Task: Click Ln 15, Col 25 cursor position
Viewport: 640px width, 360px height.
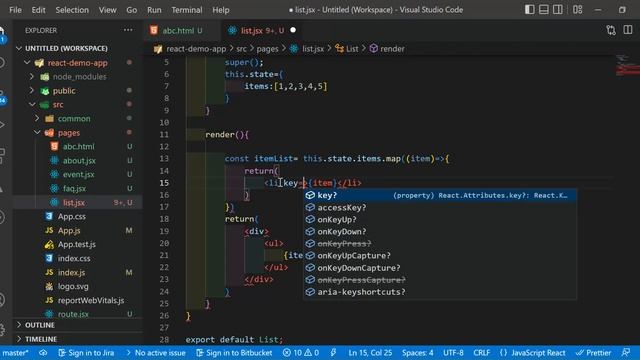Action: pos(370,353)
